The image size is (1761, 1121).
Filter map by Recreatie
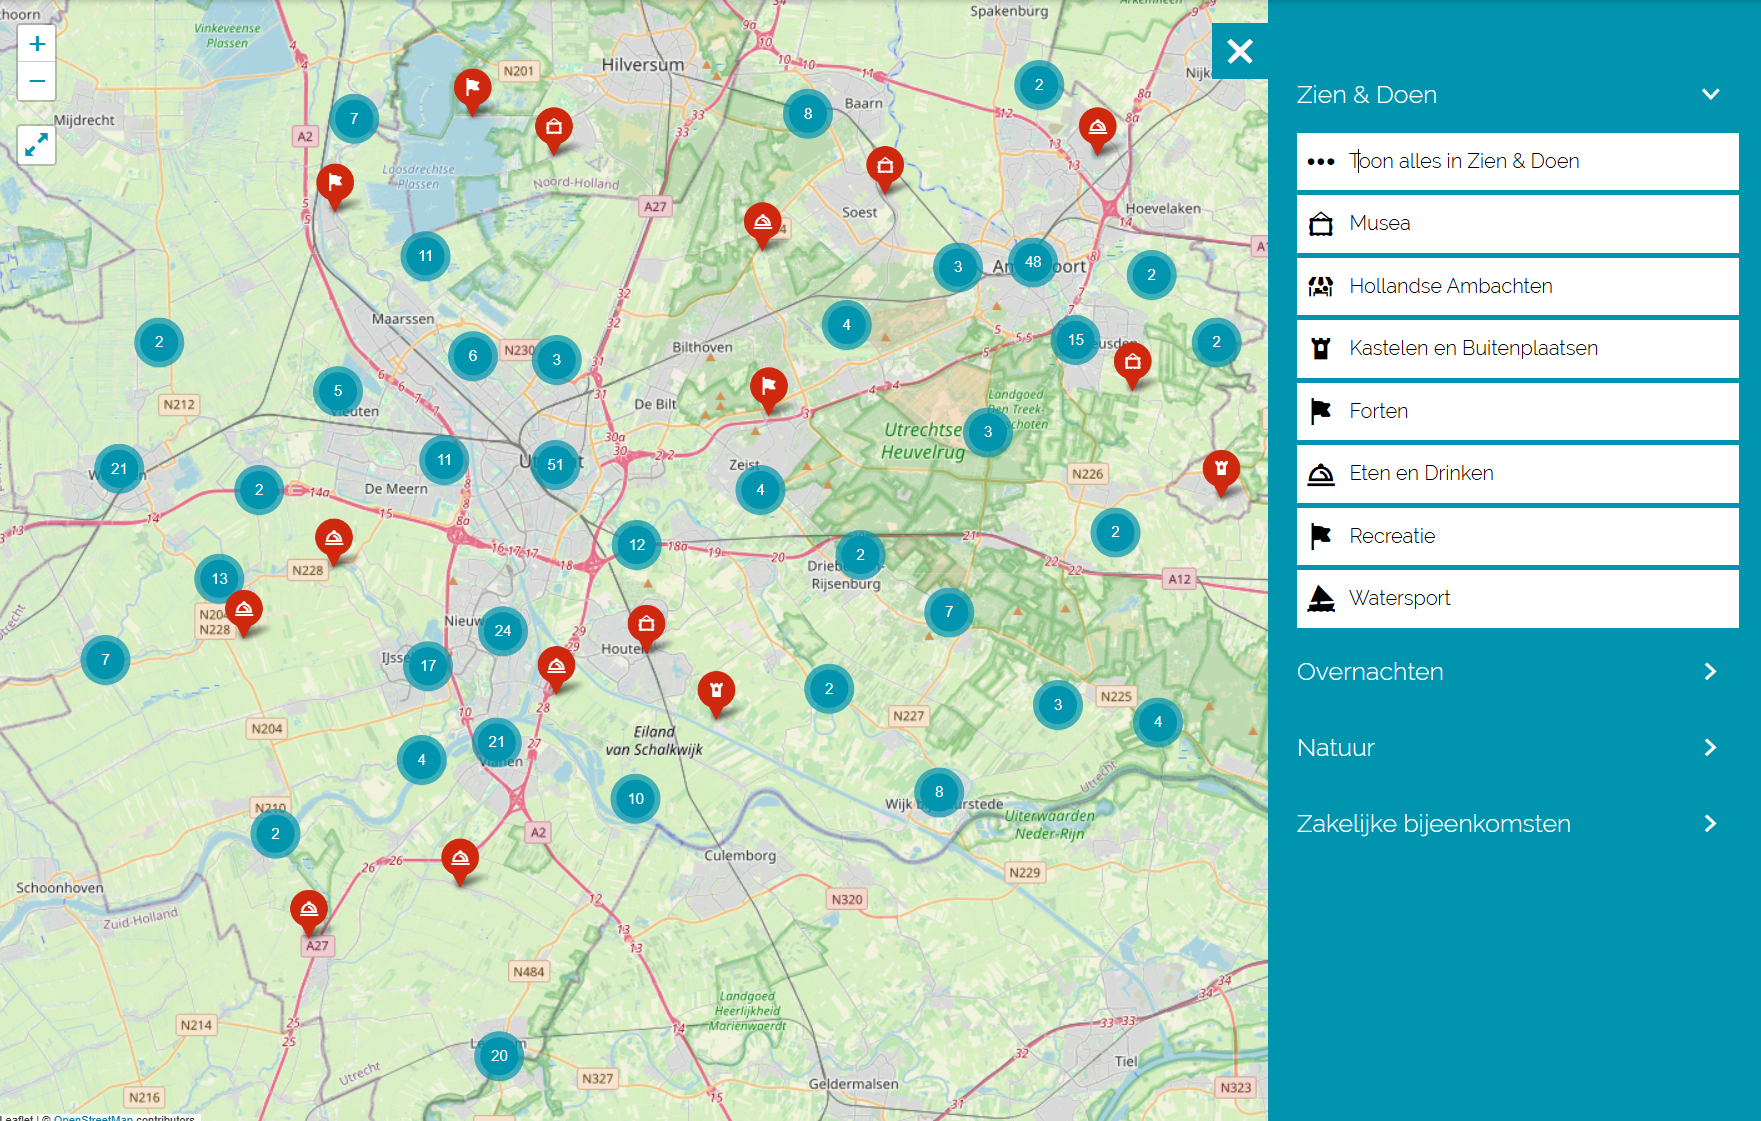coord(1517,536)
